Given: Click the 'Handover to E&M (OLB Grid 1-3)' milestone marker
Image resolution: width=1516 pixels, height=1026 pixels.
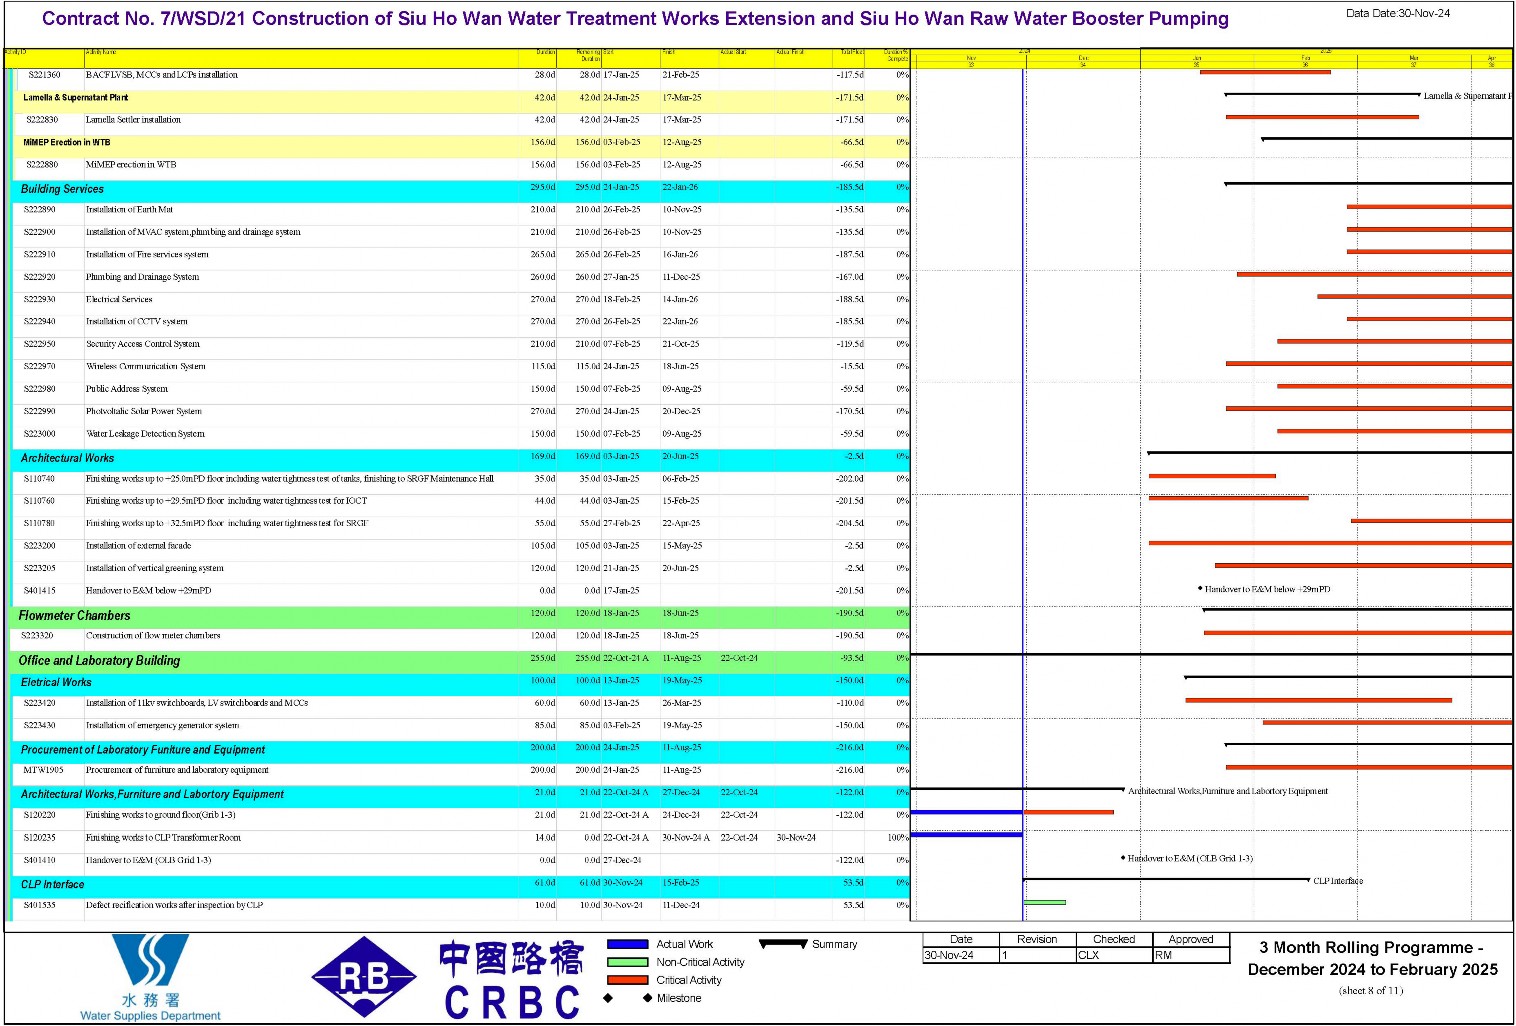Looking at the screenshot, I should (1123, 858).
